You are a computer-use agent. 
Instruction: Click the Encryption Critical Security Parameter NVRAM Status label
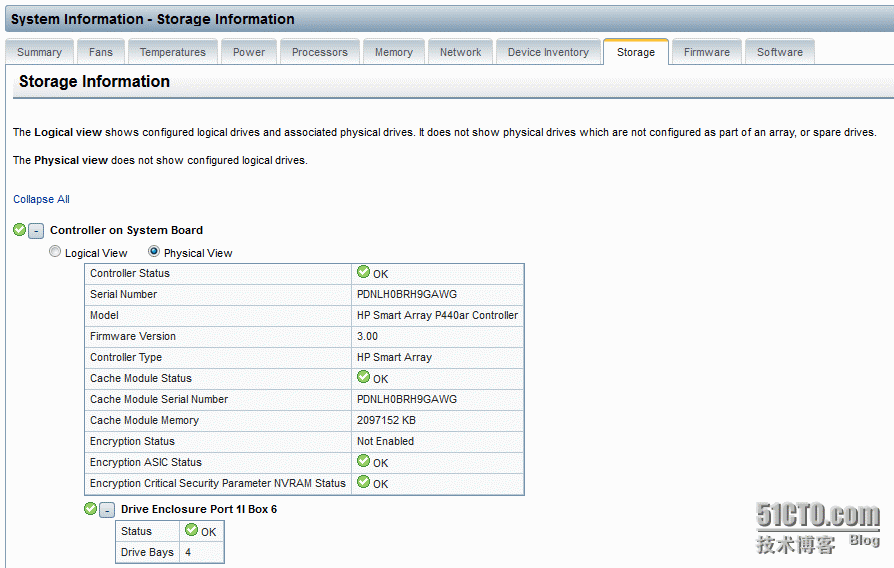pyautogui.click(x=218, y=484)
